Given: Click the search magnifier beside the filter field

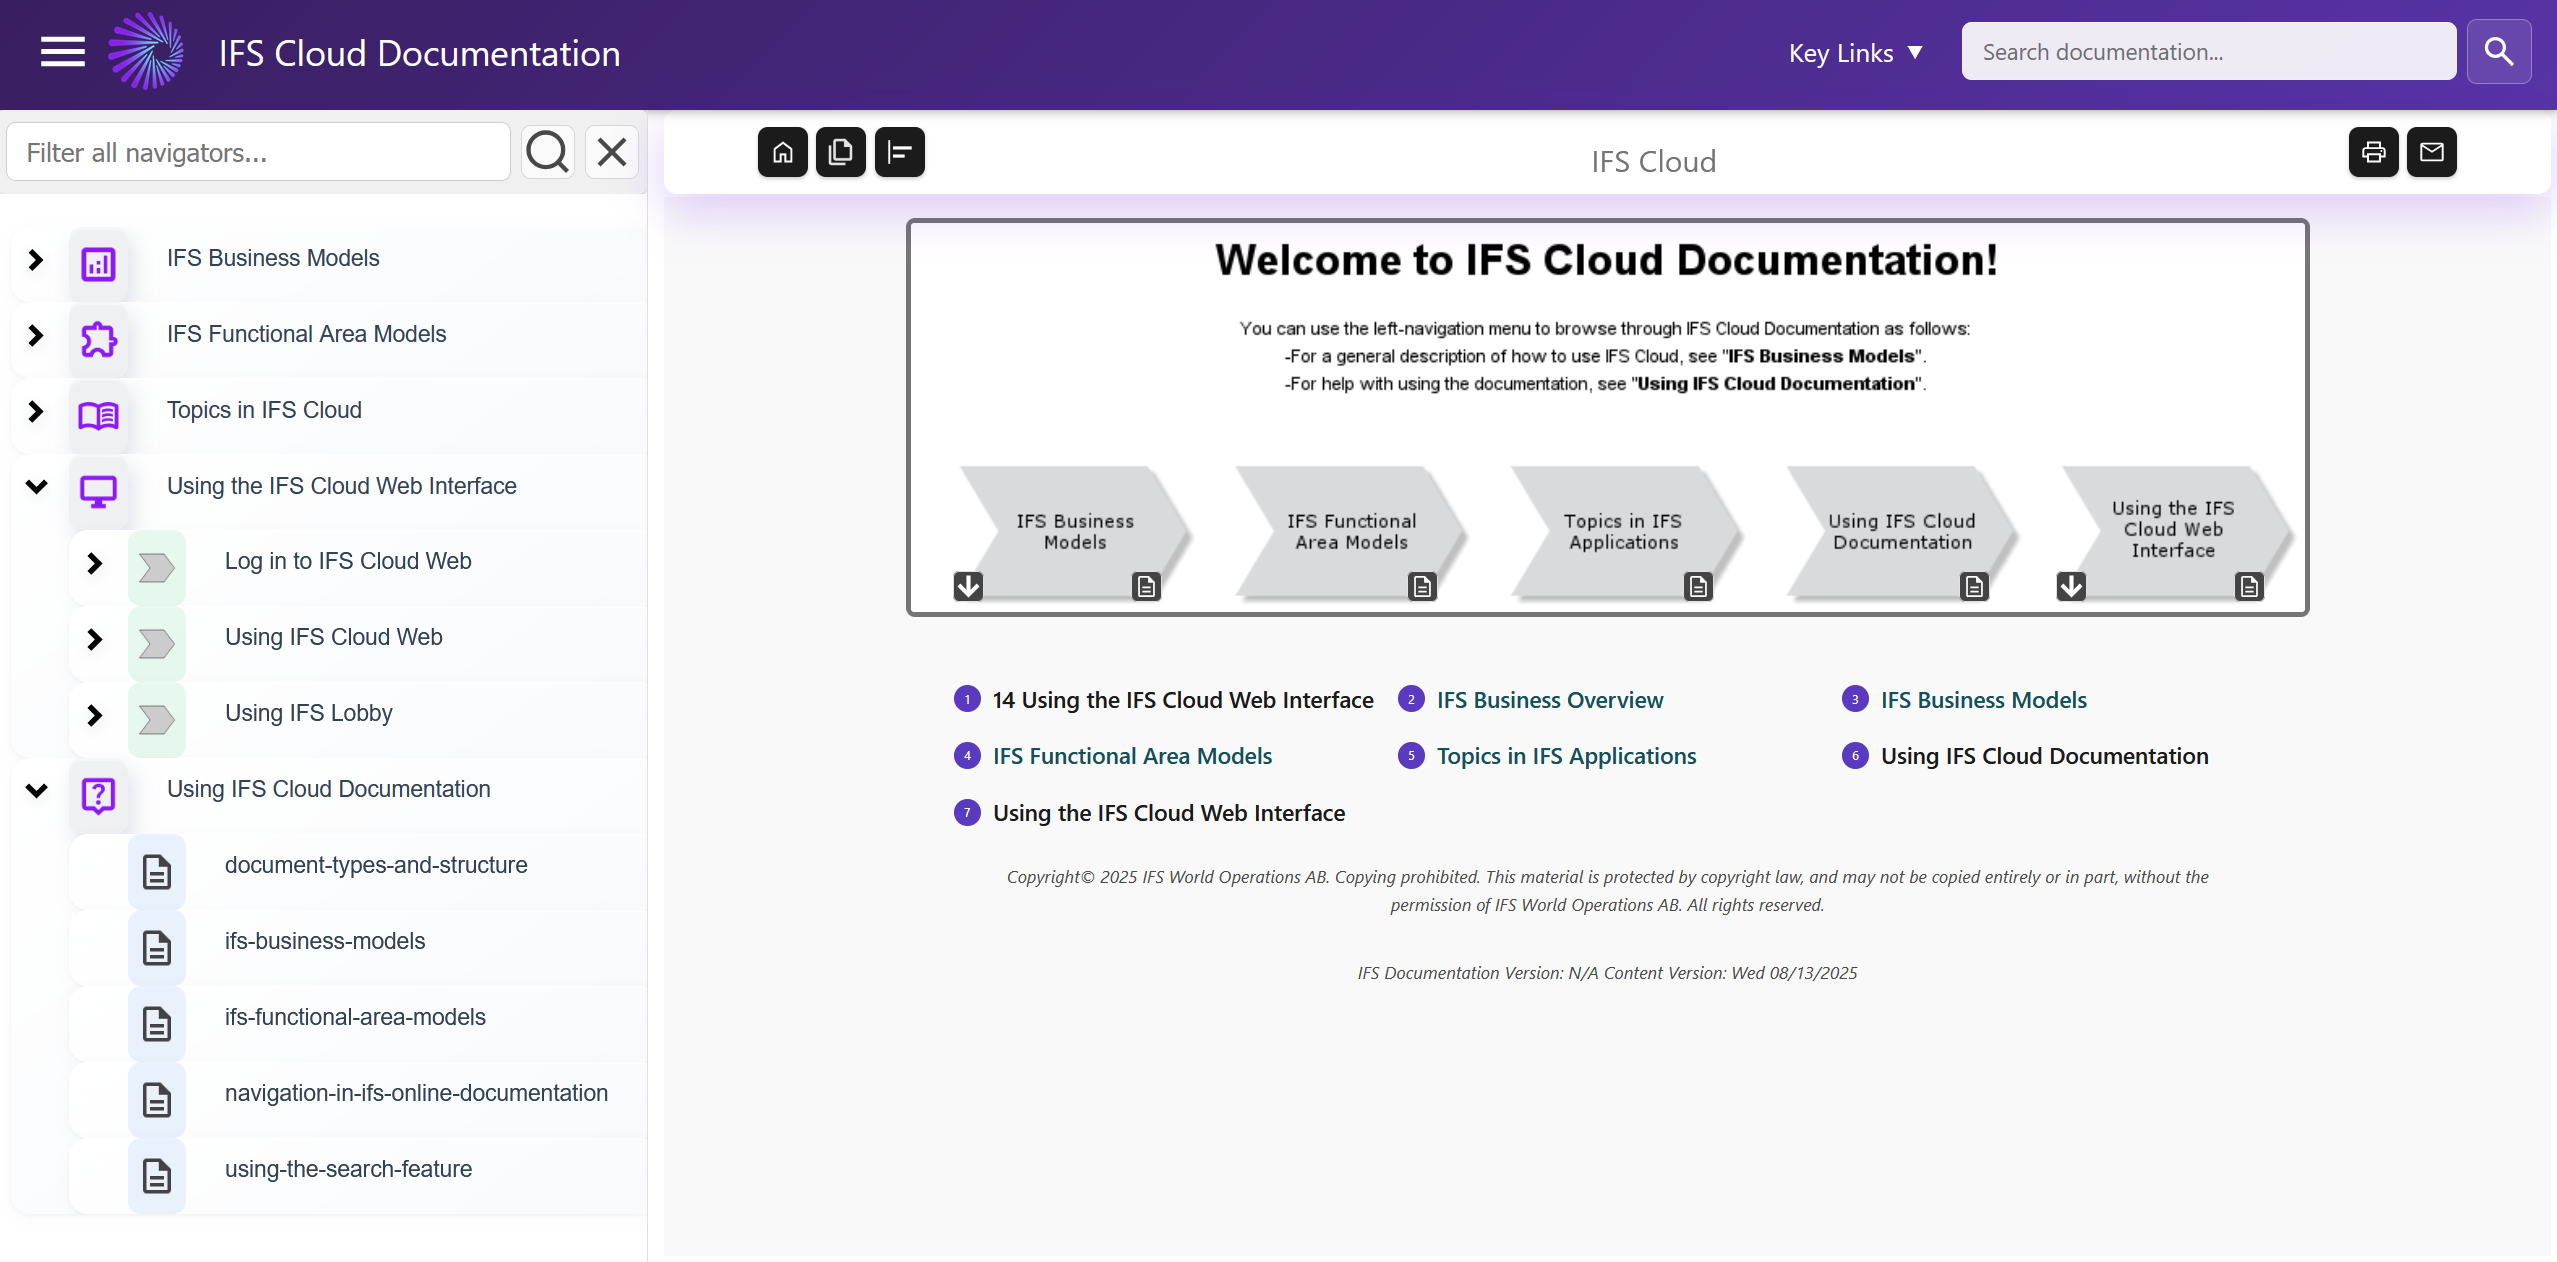Looking at the screenshot, I should pos(546,152).
